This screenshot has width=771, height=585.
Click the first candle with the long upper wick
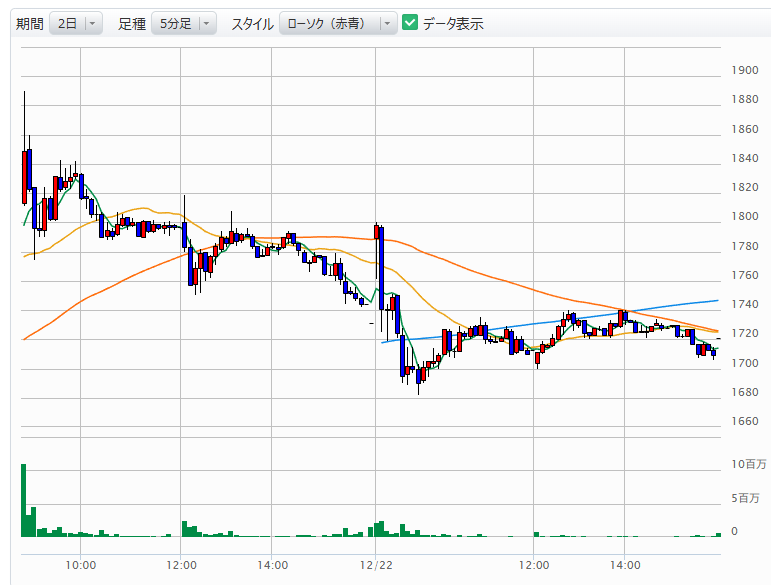pyautogui.click(x=24, y=170)
